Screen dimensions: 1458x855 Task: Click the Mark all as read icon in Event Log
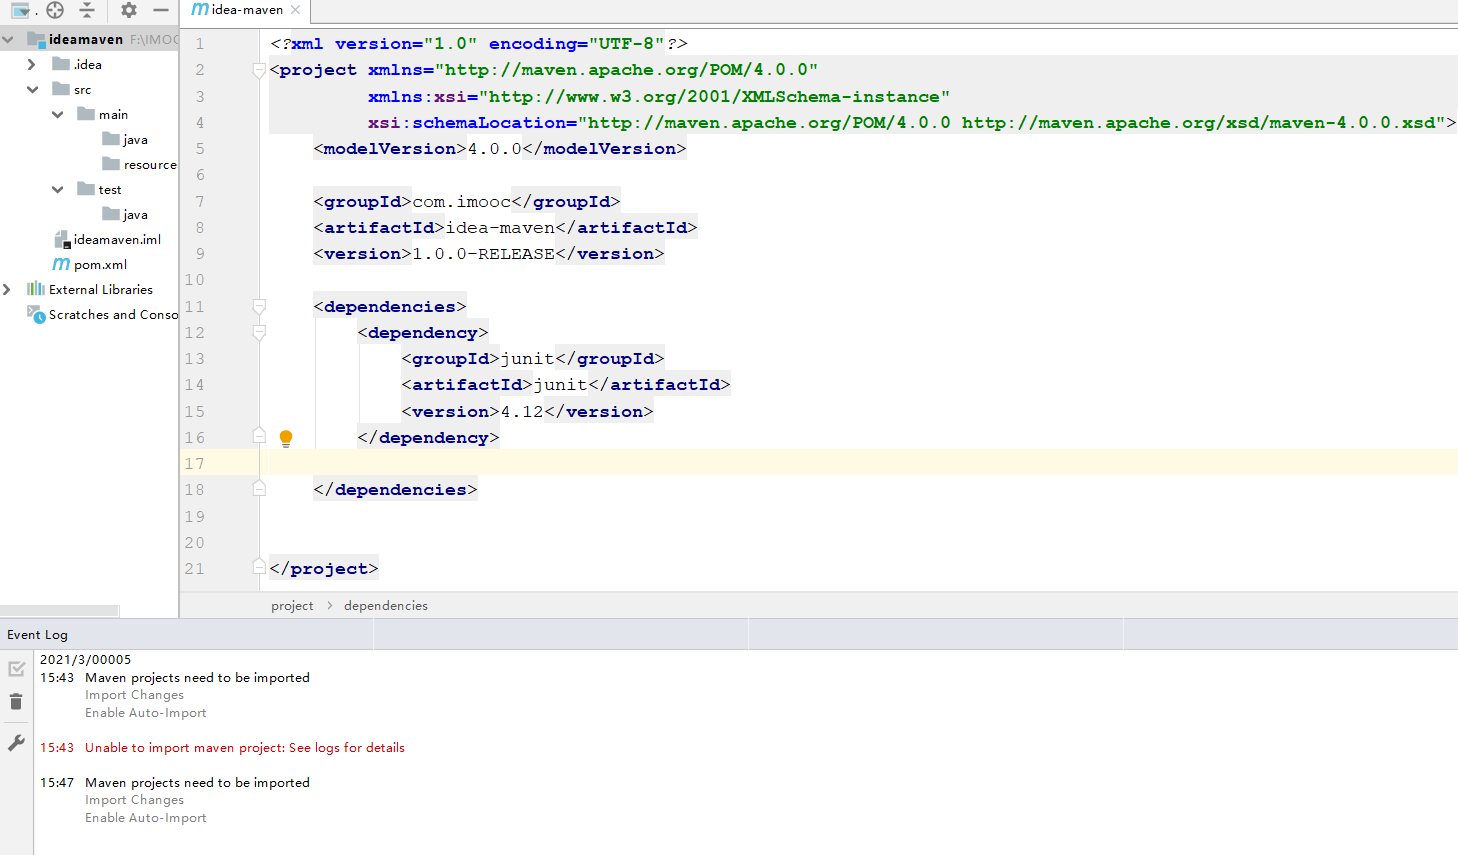[16, 669]
